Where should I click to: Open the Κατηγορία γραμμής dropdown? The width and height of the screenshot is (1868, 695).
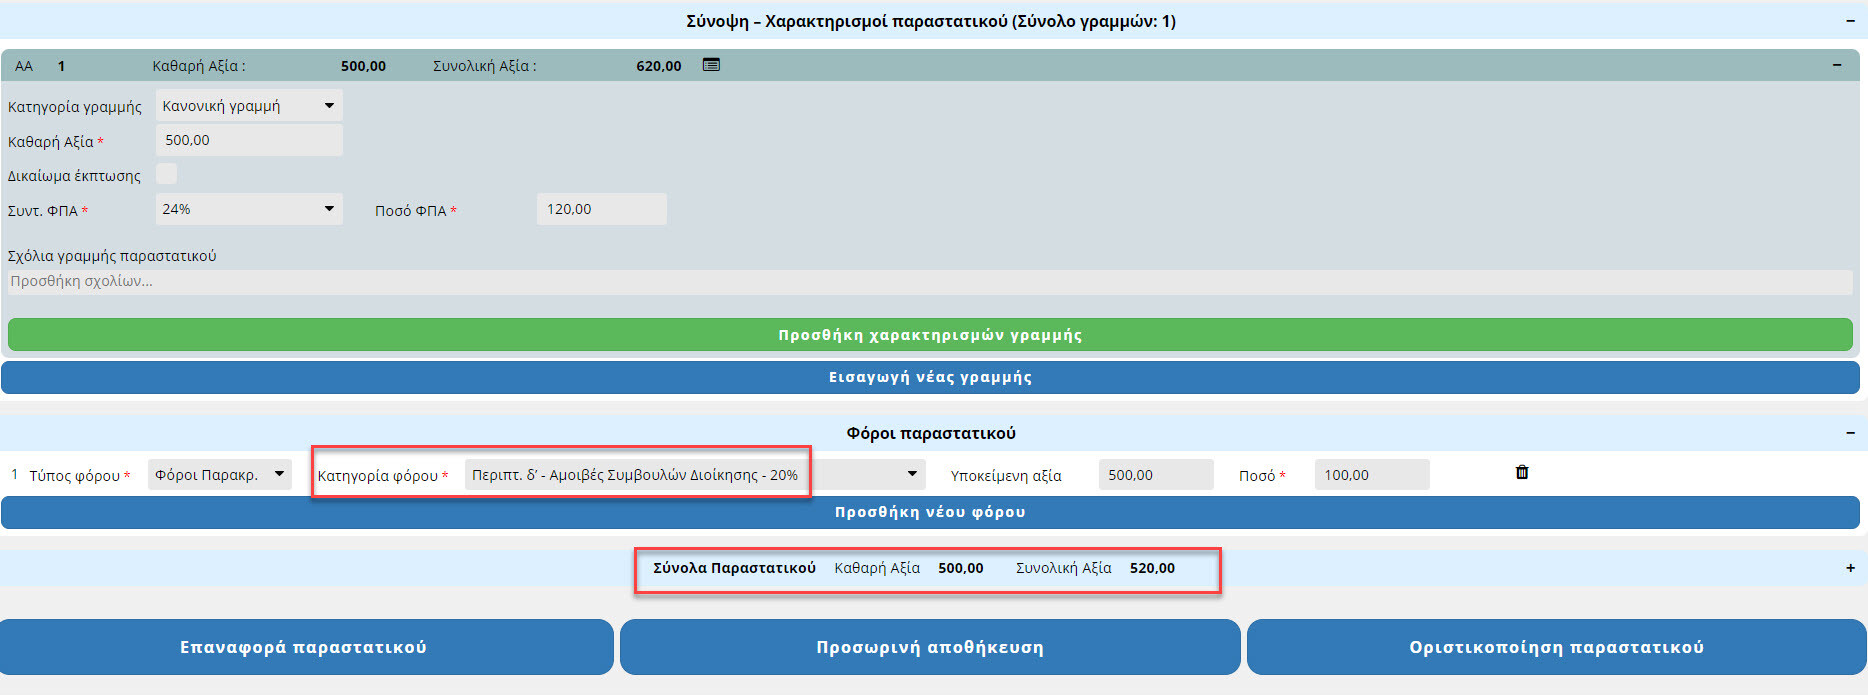coord(249,106)
